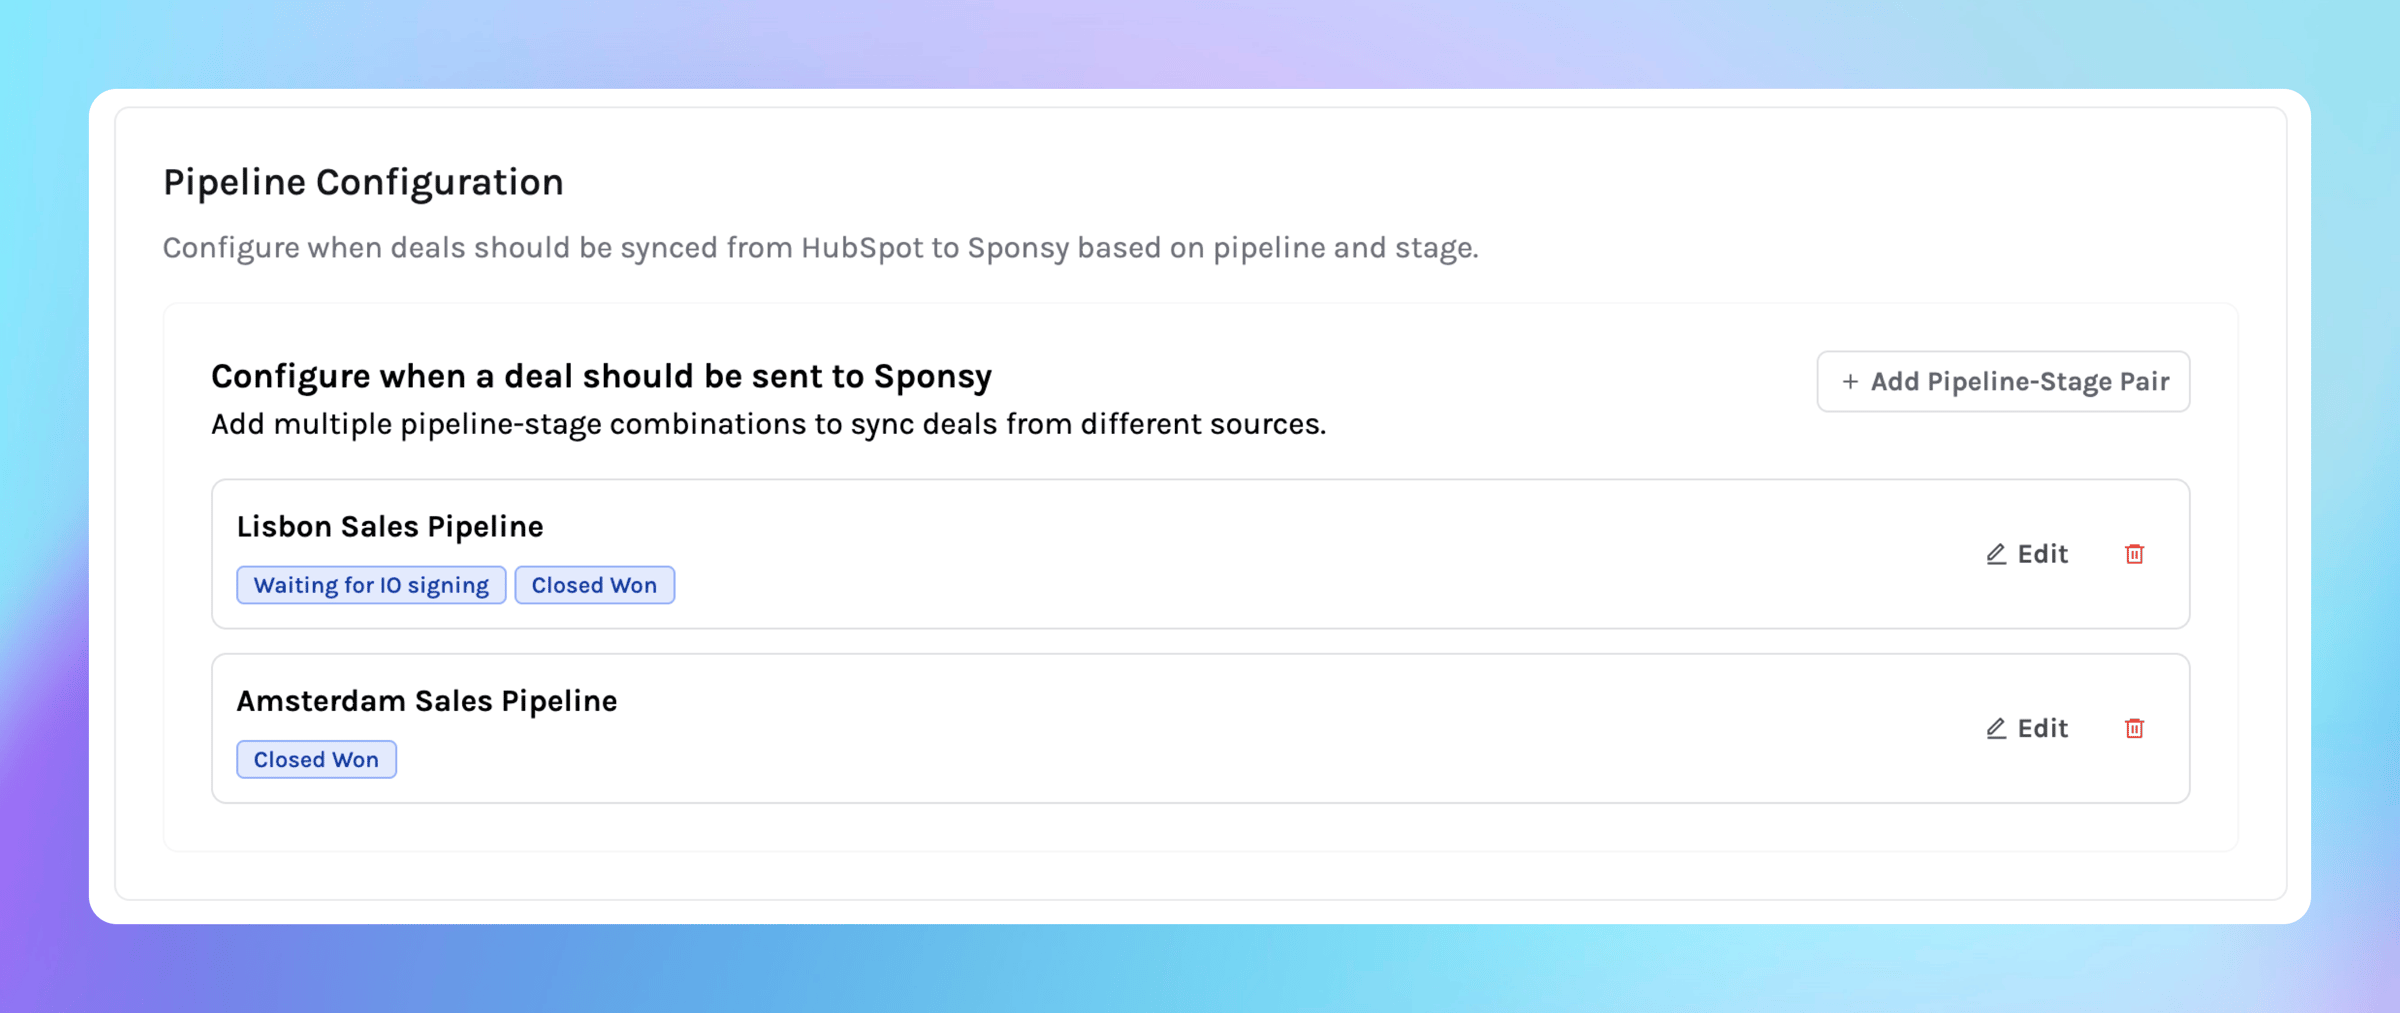
Task: Click the word Sponsy in the bold heading
Action: (x=932, y=377)
